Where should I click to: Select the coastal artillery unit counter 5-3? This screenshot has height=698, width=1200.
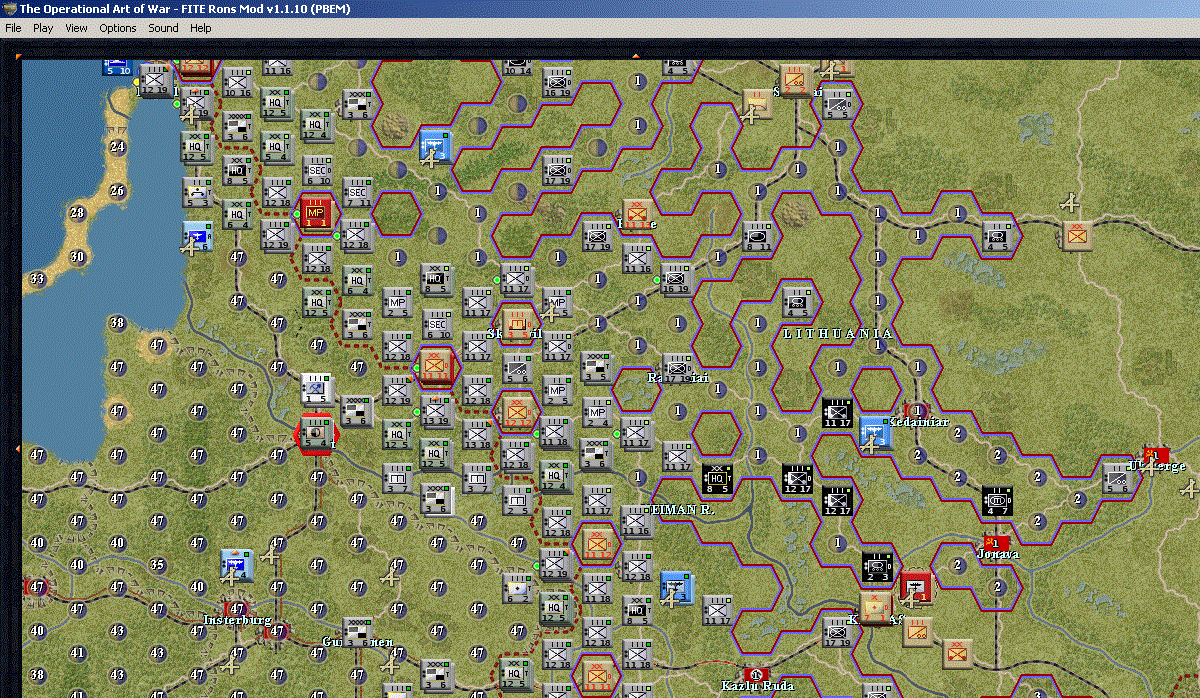pos(197,193)
